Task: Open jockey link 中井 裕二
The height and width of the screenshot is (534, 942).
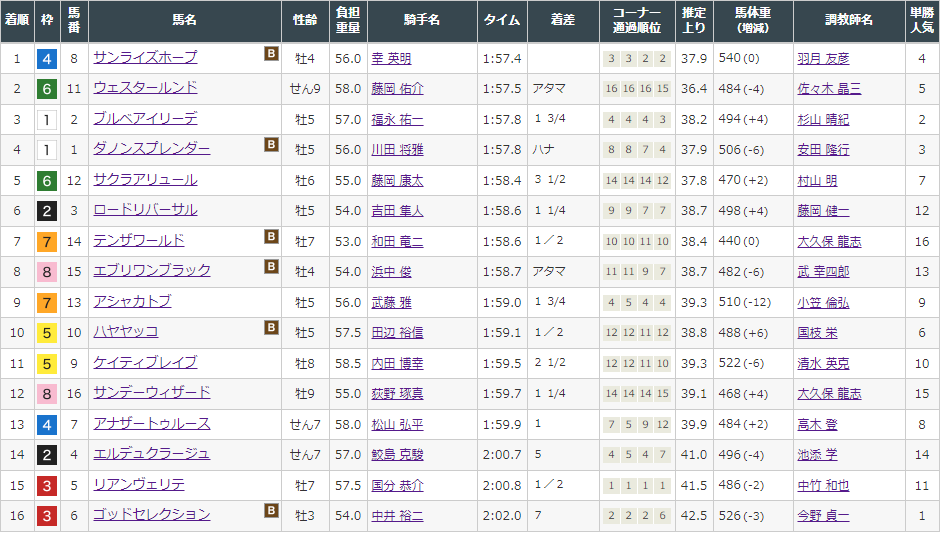Action: click(397, 516)
